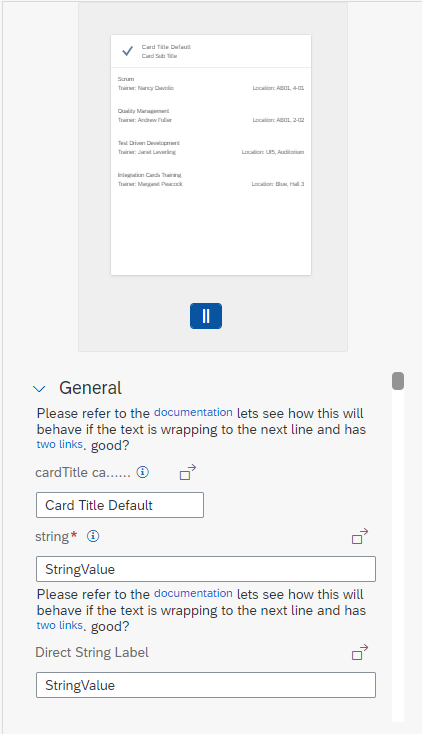Toggle the blue pause preview button
Screen dimensions: 422x734
pos(206,316)
